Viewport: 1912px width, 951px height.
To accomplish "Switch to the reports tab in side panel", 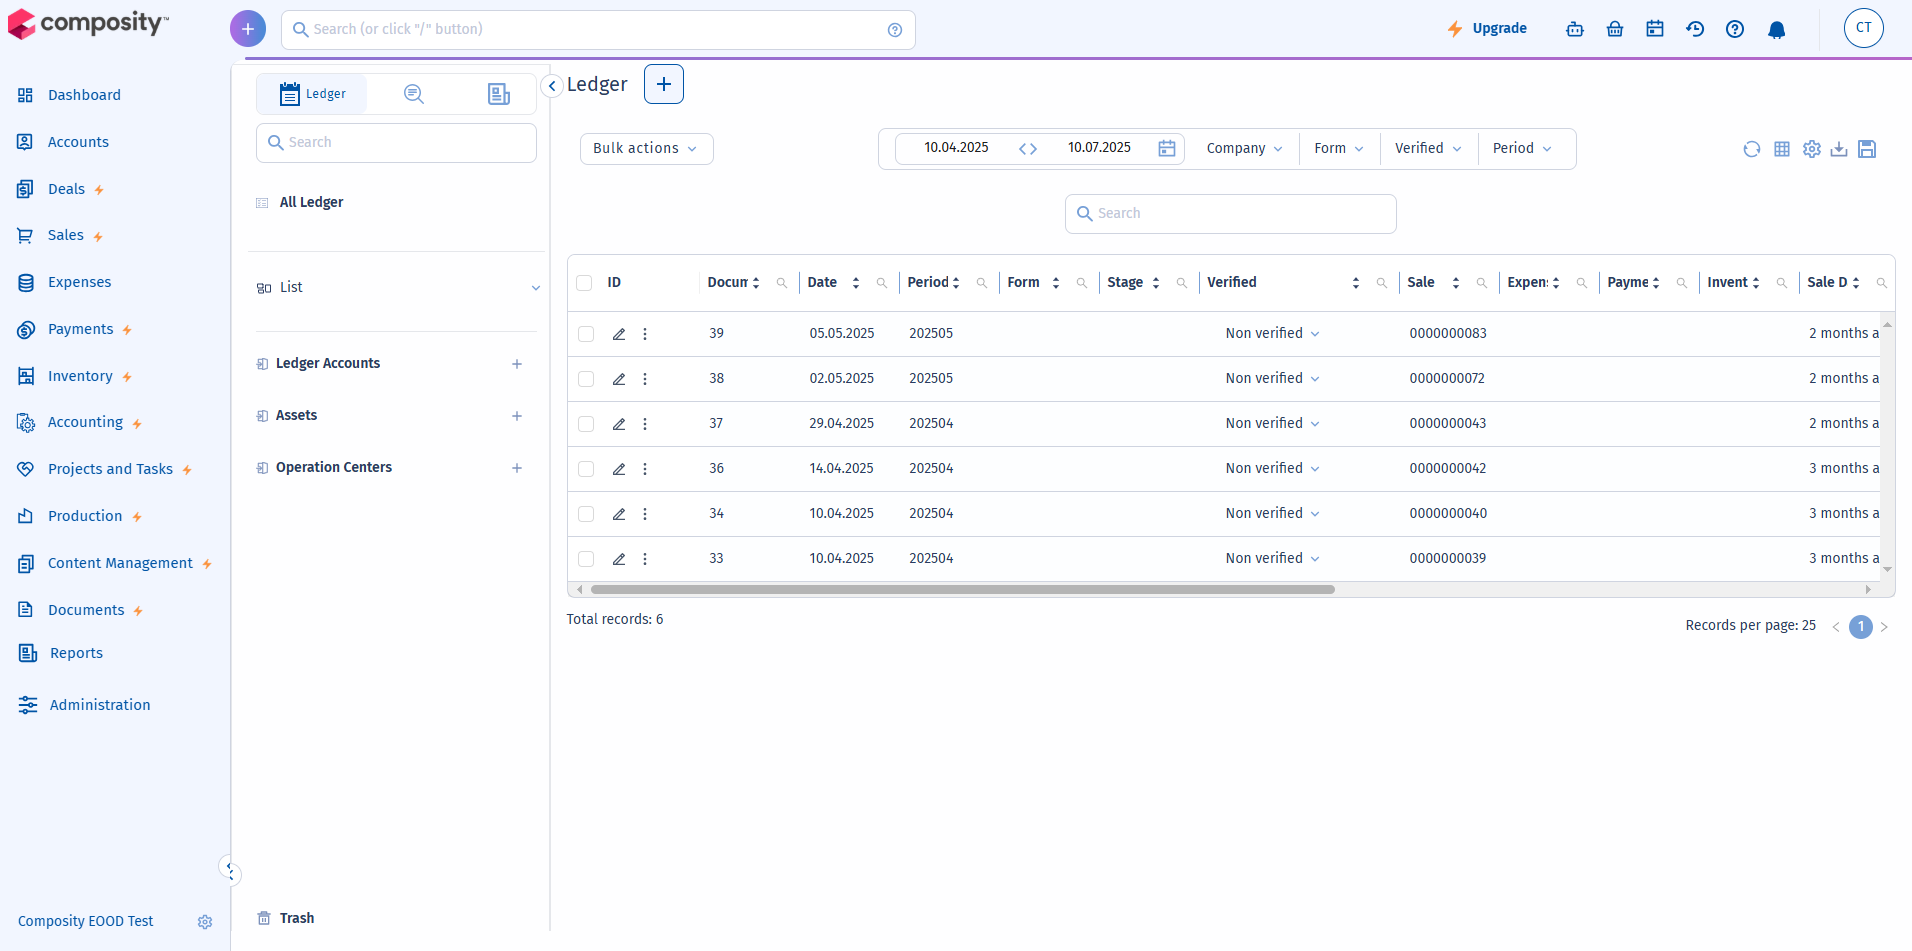I will click(x=498, y=94).
